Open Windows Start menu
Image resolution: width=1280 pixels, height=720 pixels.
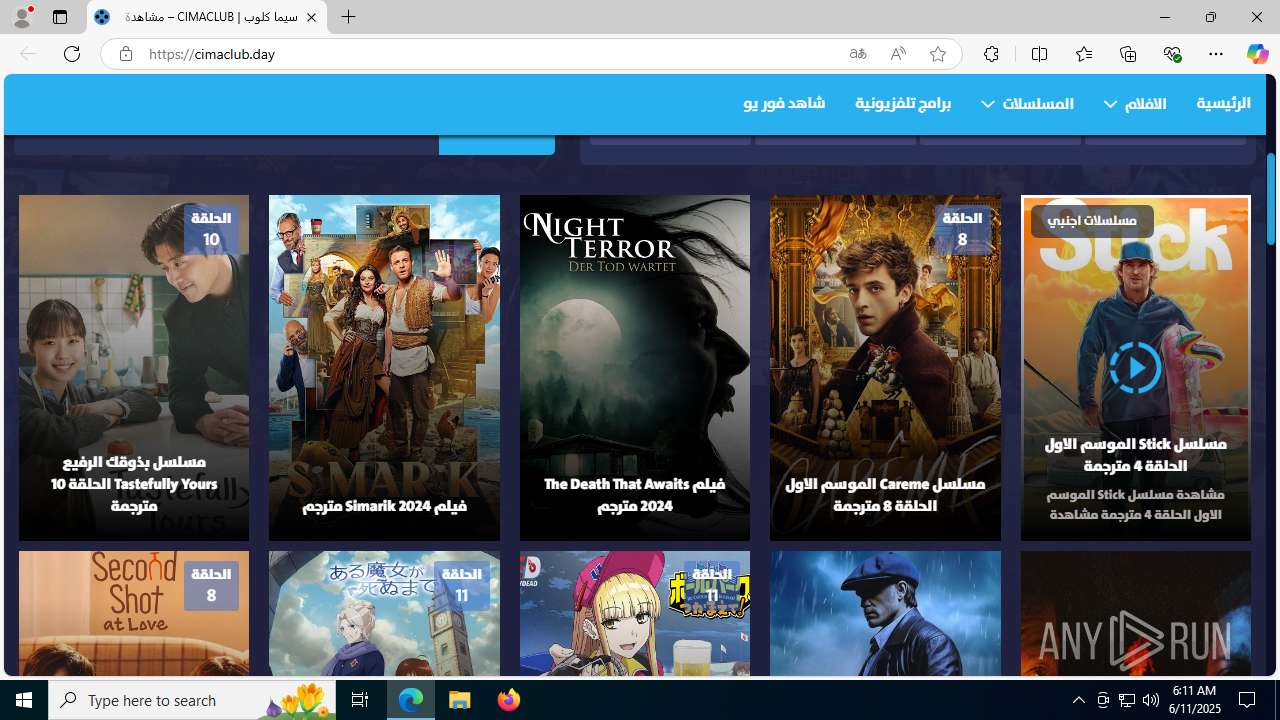click(24, 700)
